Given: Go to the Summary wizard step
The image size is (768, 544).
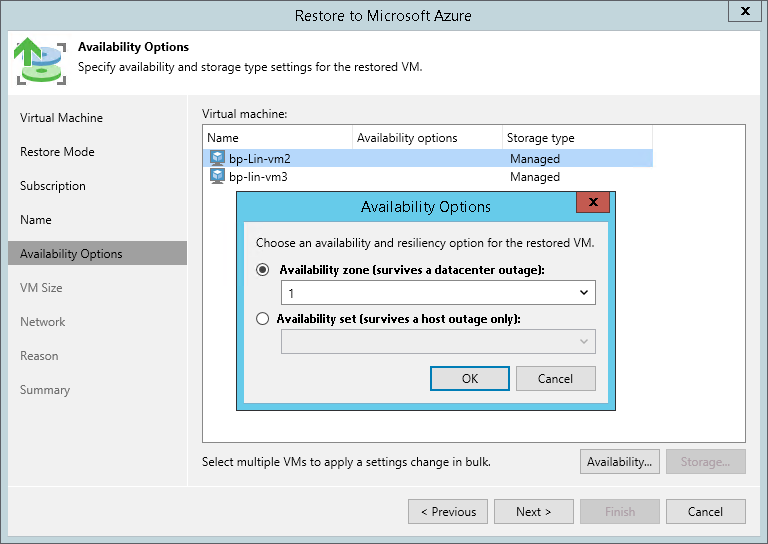Looking at the screenshot, I should point(45,390).
